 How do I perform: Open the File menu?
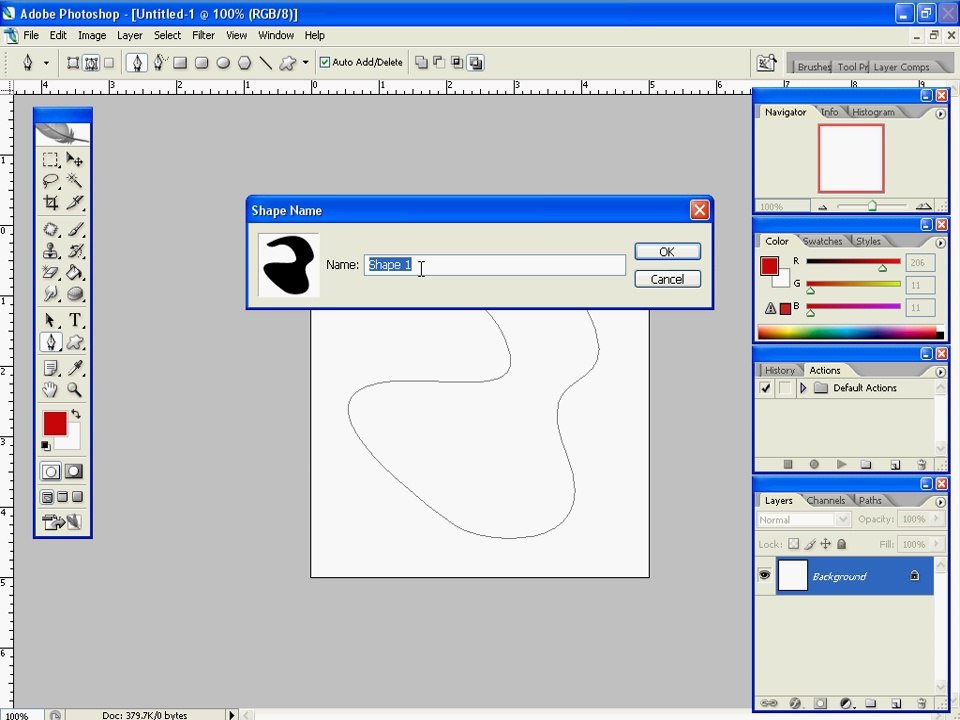(31, 36)
